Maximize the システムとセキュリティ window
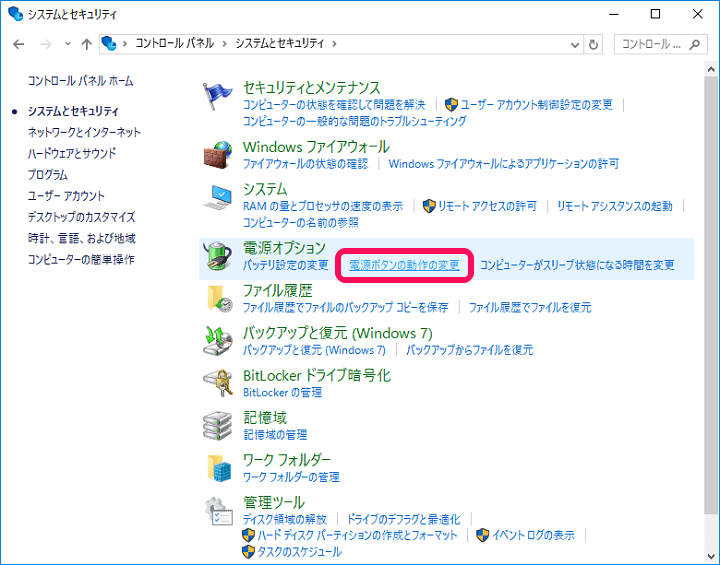Image resolution: width=720 pixels, height=565 pixels. pos(655,14)
